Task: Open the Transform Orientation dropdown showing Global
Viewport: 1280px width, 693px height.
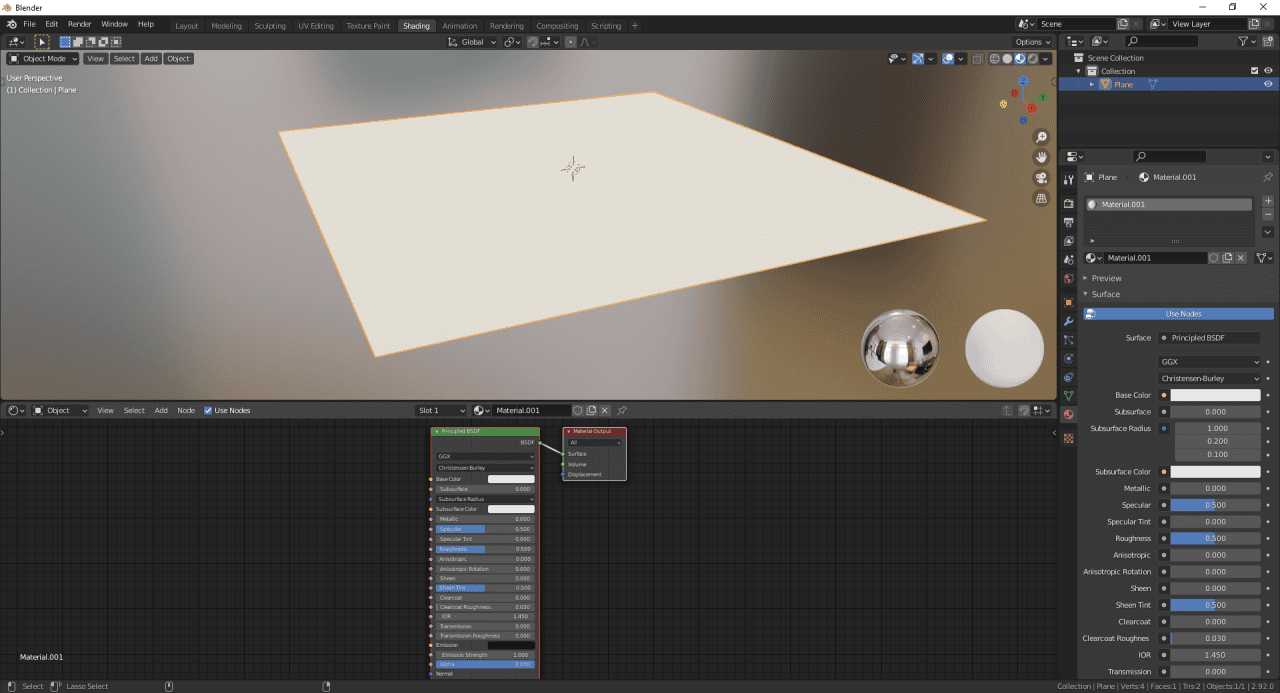Action: [471, 41]
